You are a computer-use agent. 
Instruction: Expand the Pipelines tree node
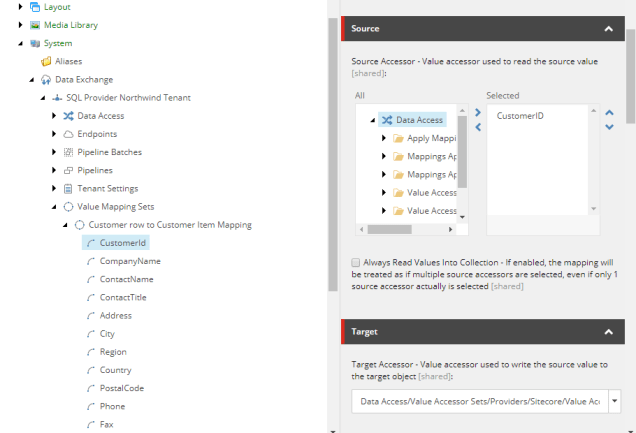click(x=54, y=170)
